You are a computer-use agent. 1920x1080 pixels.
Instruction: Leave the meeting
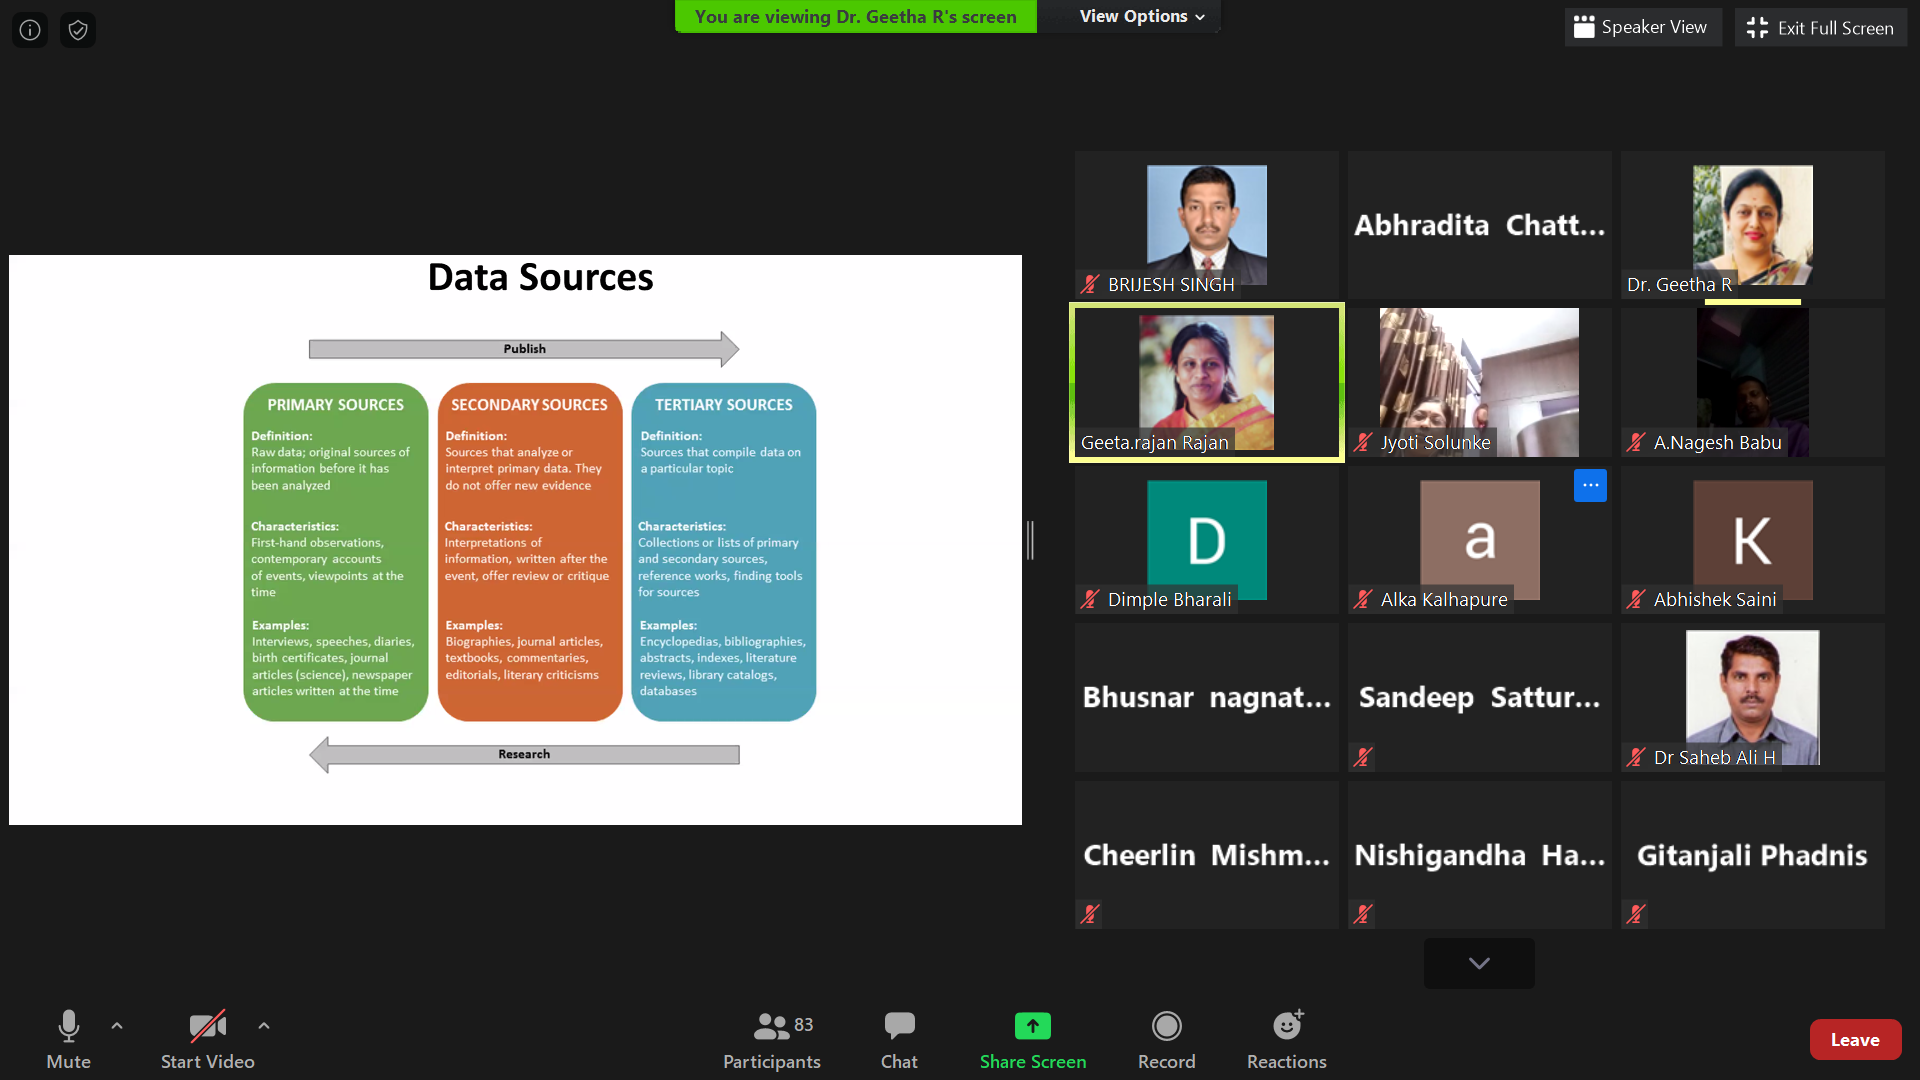click(1855, 1039)
